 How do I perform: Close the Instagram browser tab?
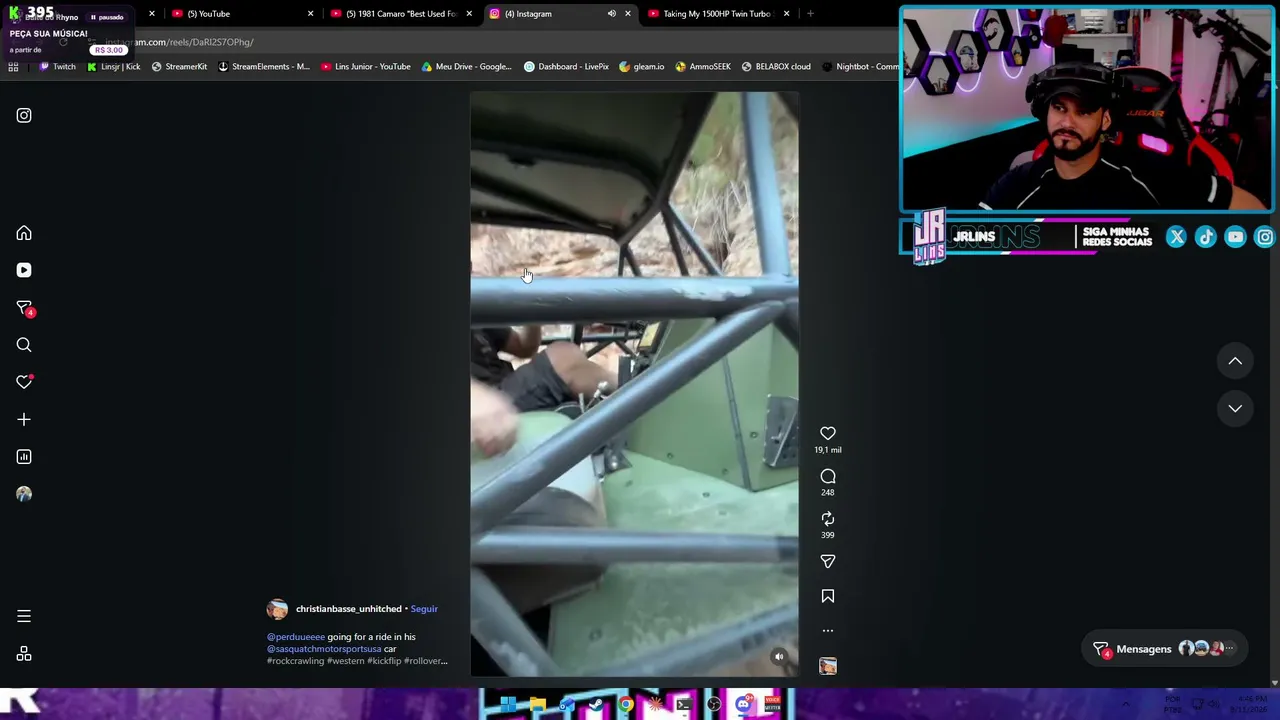[x=628, y=14]
